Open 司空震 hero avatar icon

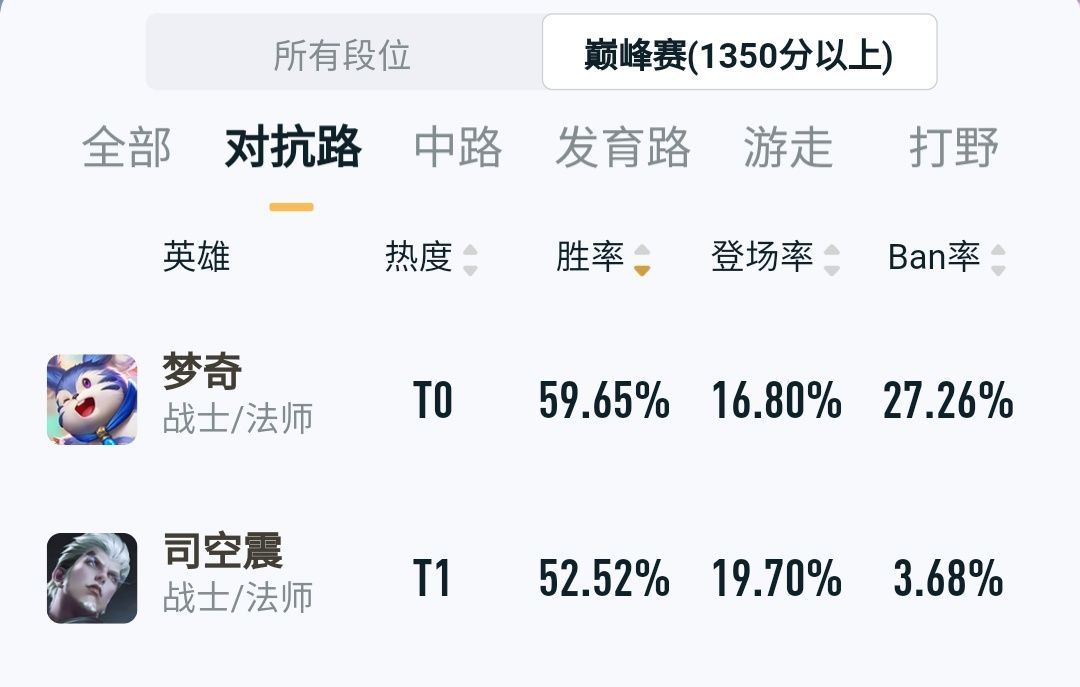point(92,578)
